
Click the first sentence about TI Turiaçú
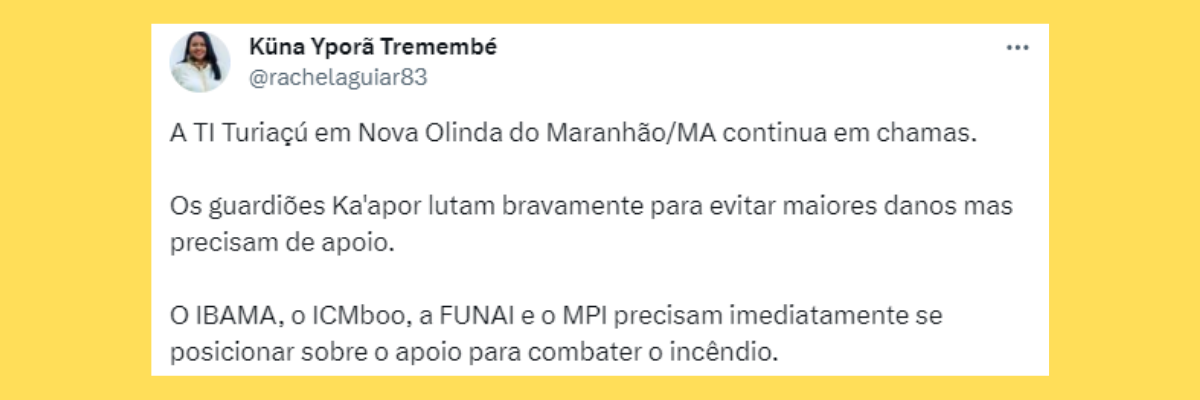571,135
